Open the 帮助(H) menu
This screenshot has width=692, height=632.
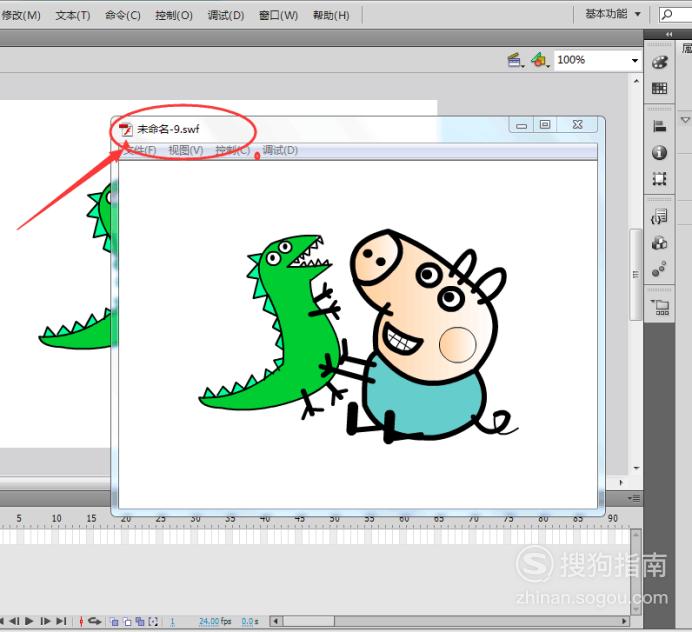coord(331,15)
